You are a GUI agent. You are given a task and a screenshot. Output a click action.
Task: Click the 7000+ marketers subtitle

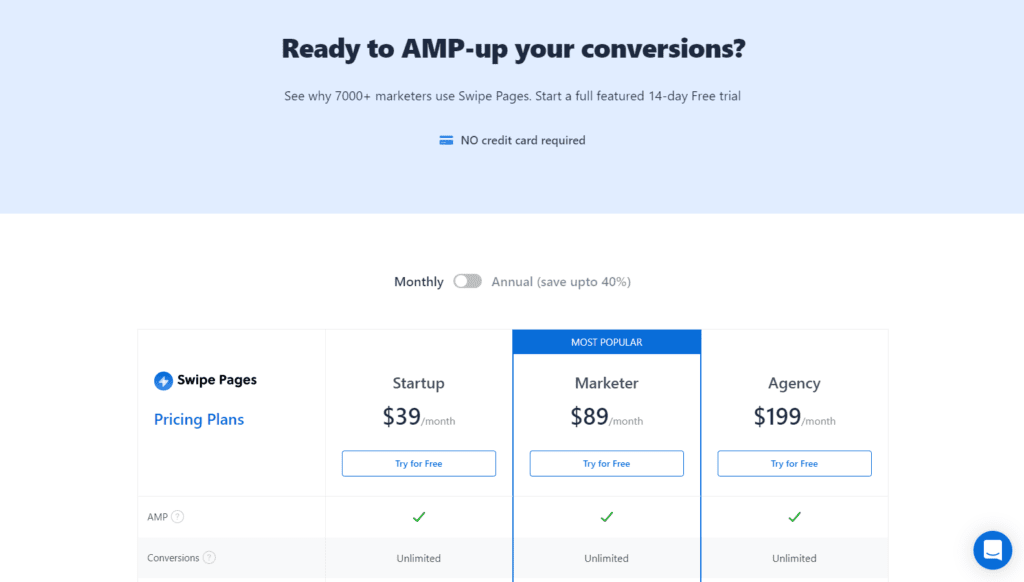click(x=513, y=96)
